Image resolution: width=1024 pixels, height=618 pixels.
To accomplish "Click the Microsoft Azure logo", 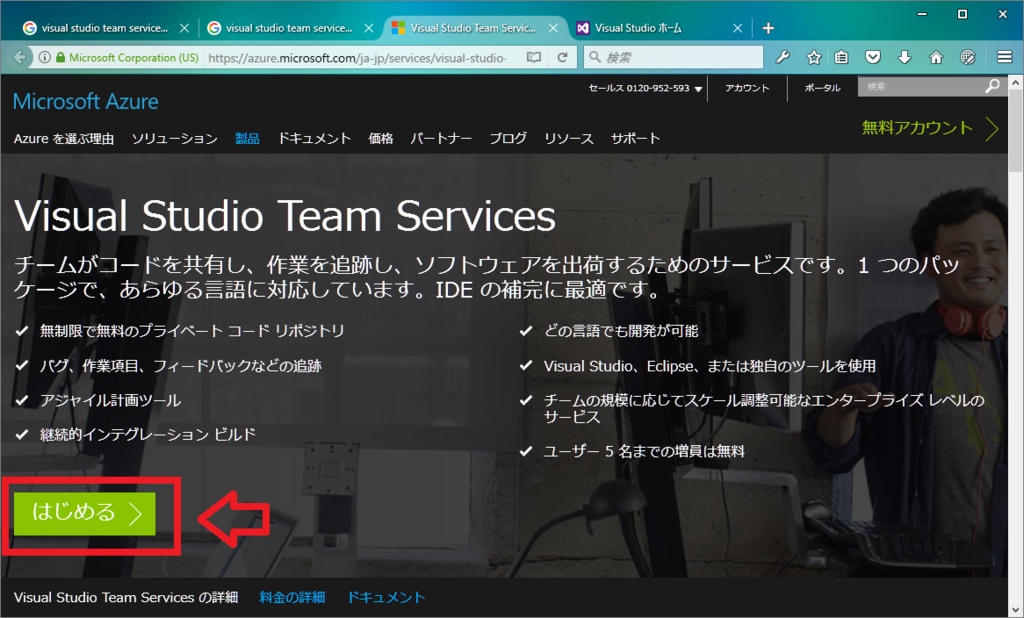I will [86, 101].
